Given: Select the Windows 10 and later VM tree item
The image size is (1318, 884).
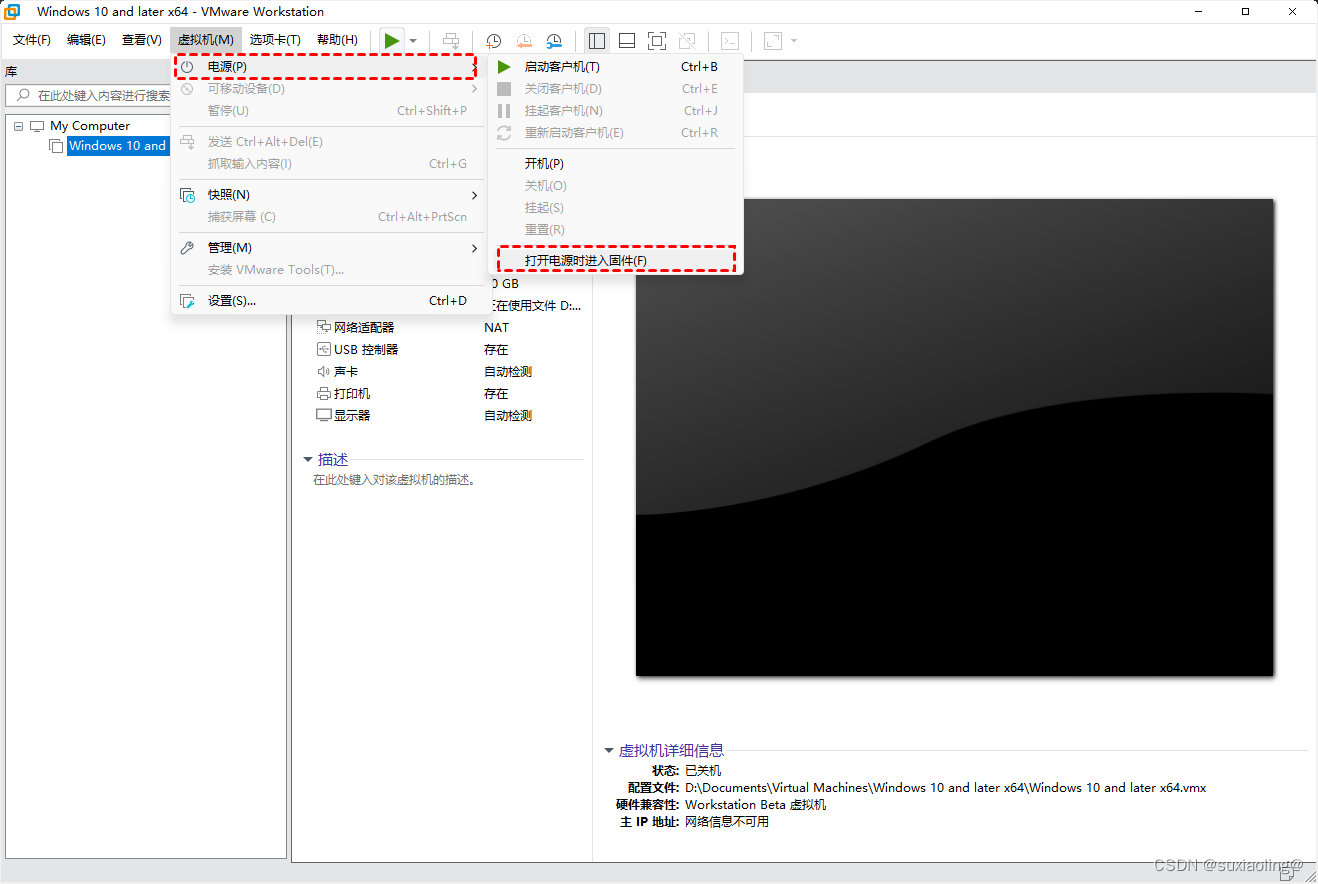Looking at the screenshot, I should [117, 146].
